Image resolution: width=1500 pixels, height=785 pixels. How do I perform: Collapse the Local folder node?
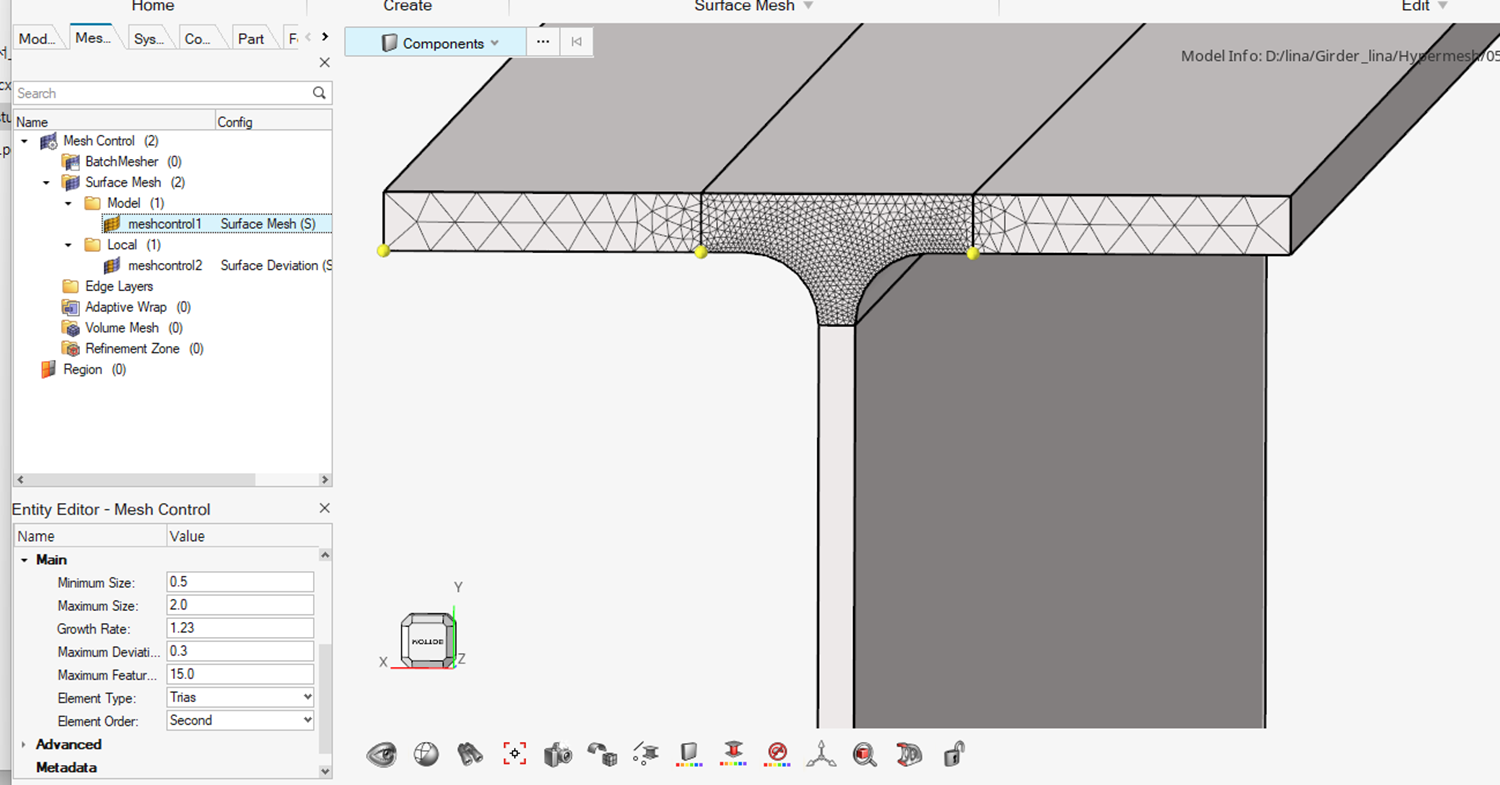pos(68,245)
